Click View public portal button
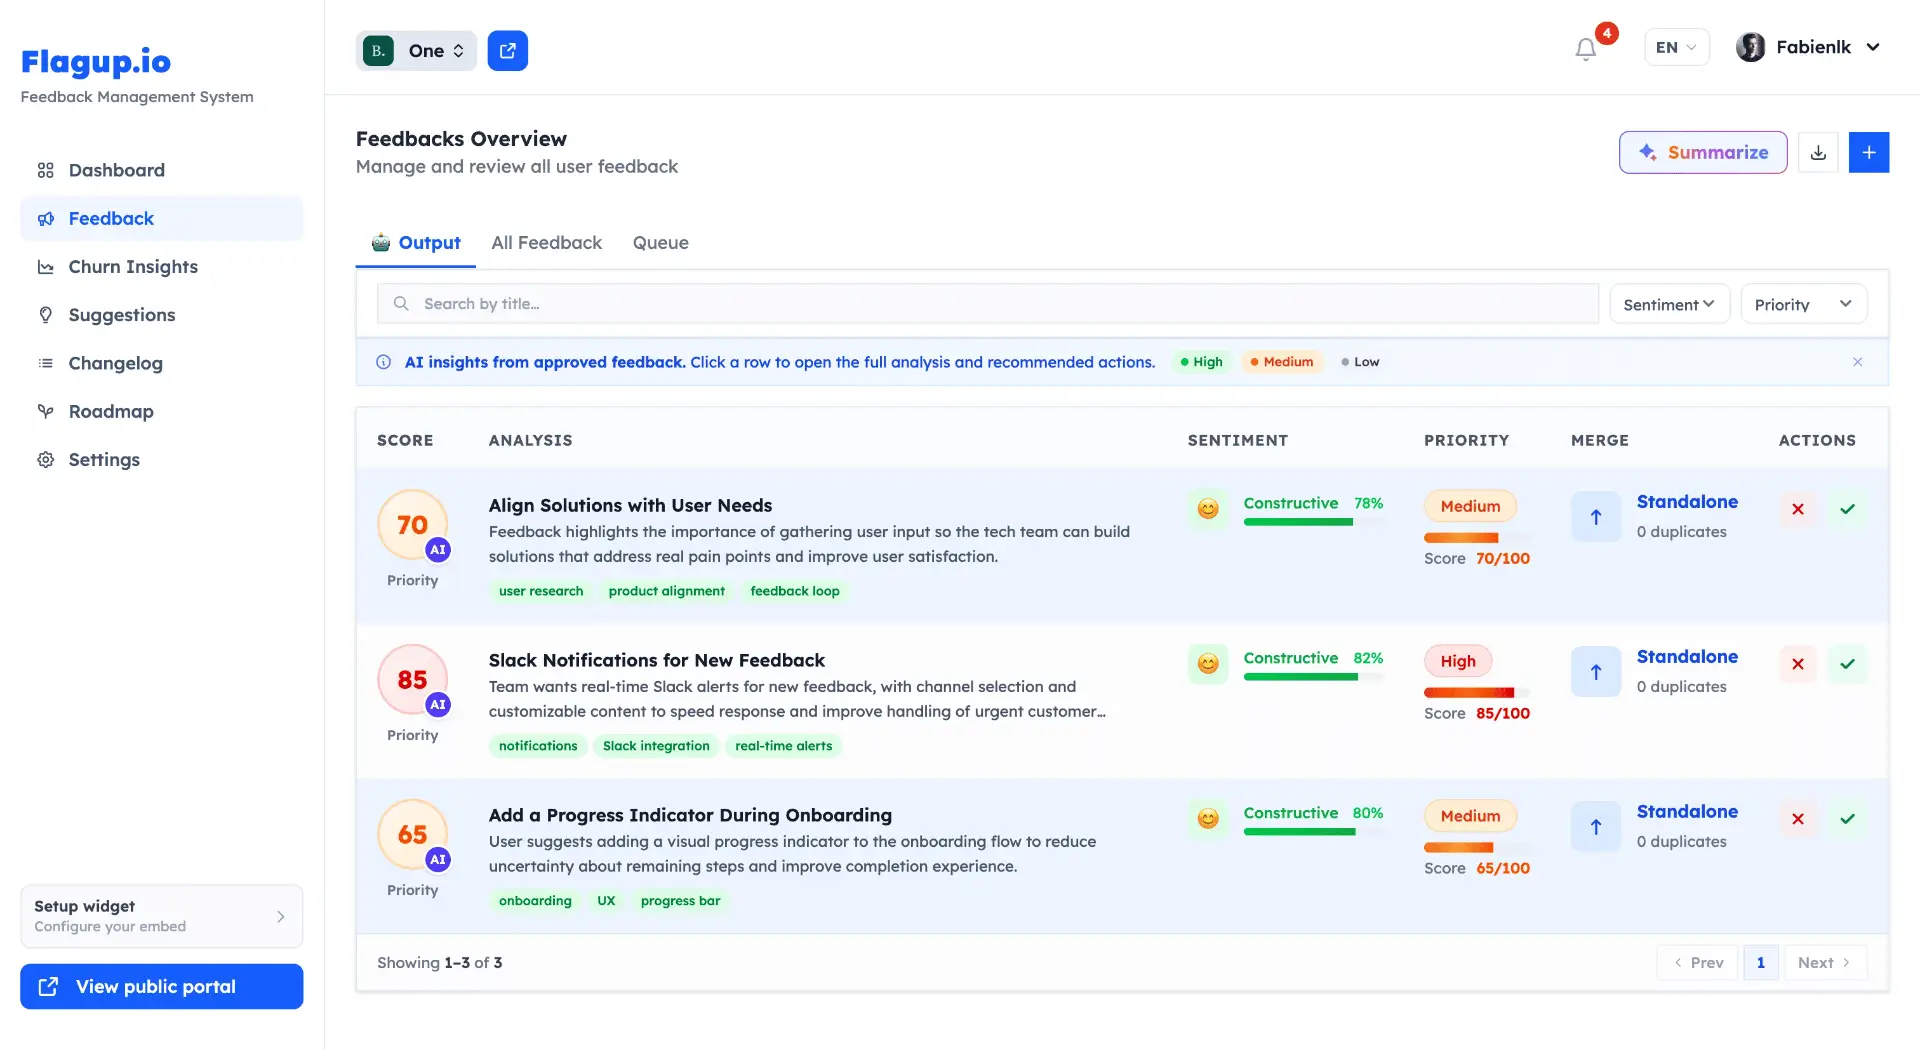Image resolution: width=1920 pixels, height=1050 pixels. [x=161, y=987]
